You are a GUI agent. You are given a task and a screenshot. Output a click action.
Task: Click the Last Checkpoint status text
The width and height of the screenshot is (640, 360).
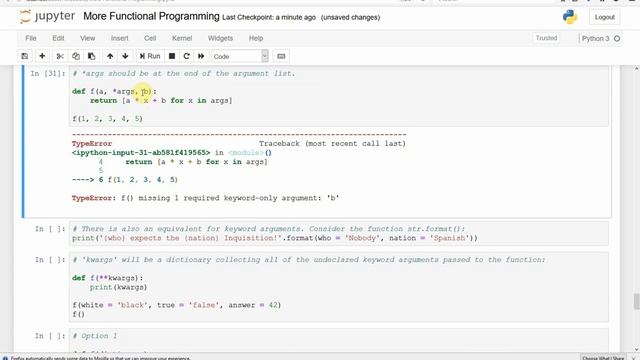[x=269, y=17]
